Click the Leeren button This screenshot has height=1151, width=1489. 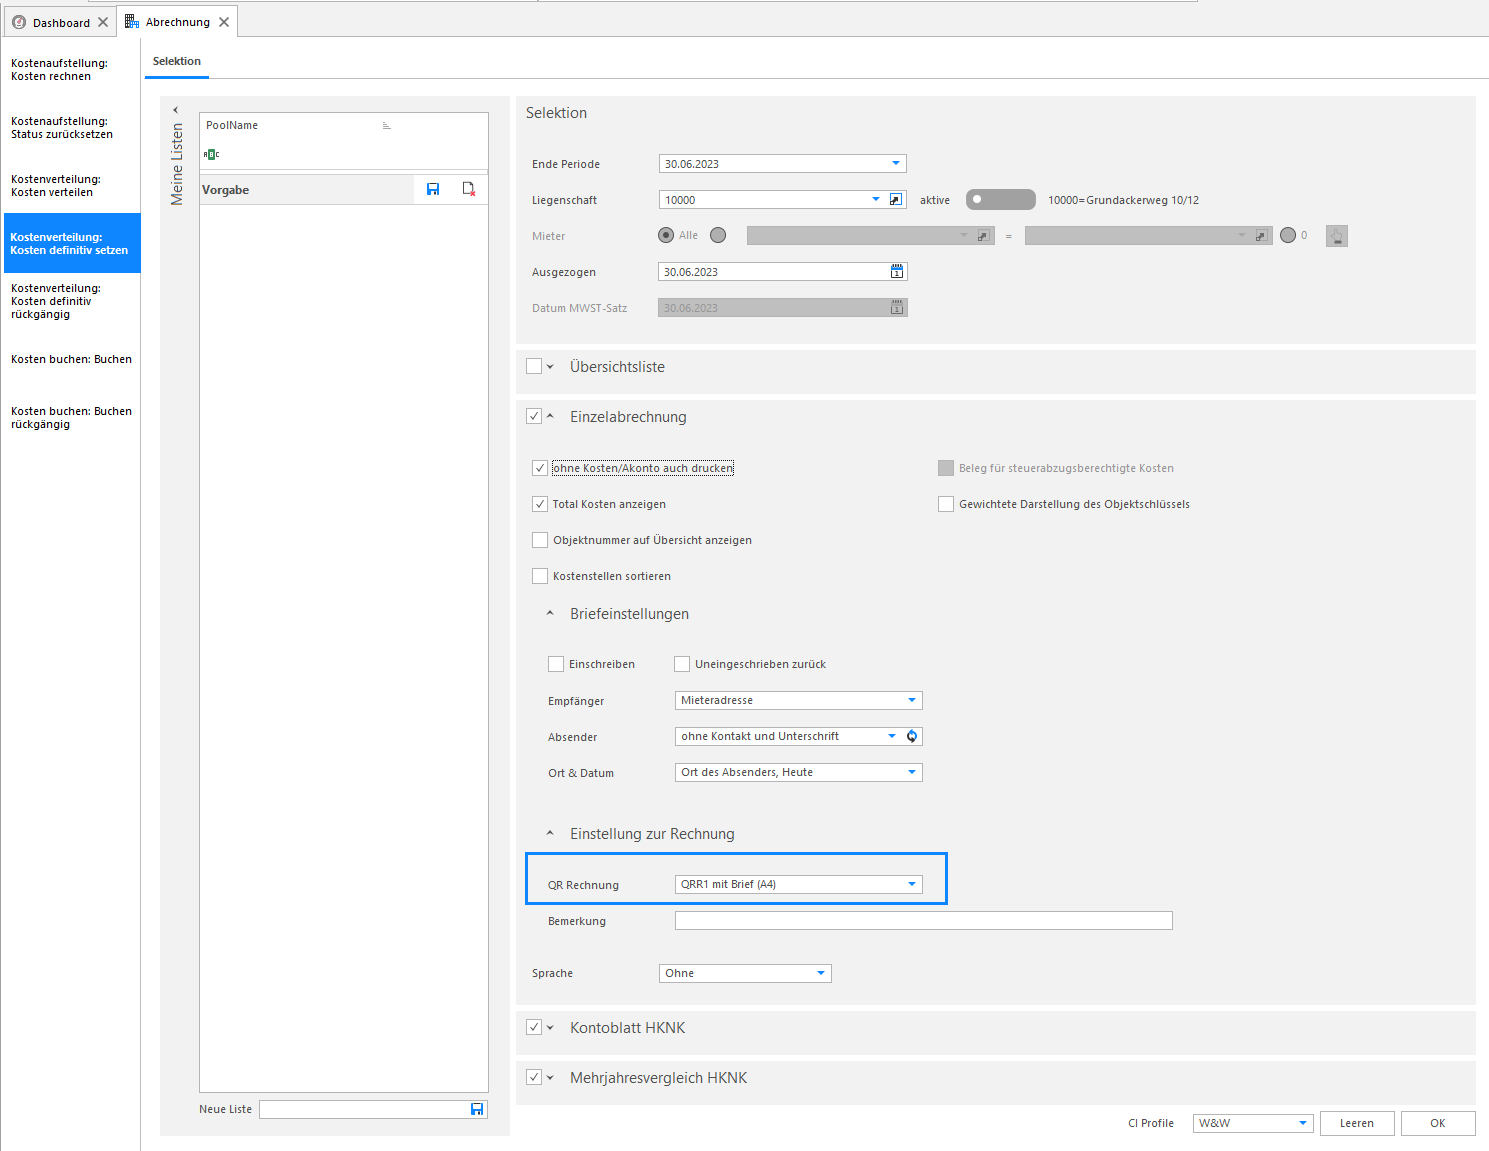1357,1123
